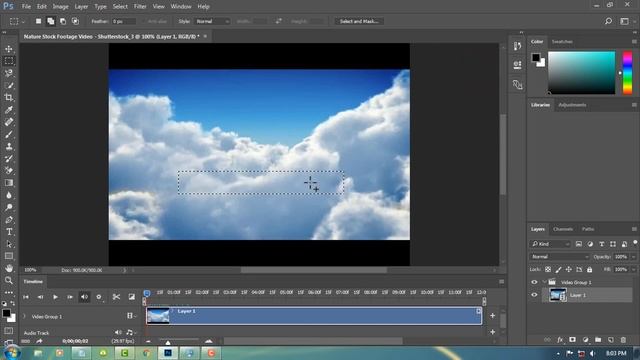Select the Hand tool
Screen dimensions: 640x360
(x=9, y=268)
